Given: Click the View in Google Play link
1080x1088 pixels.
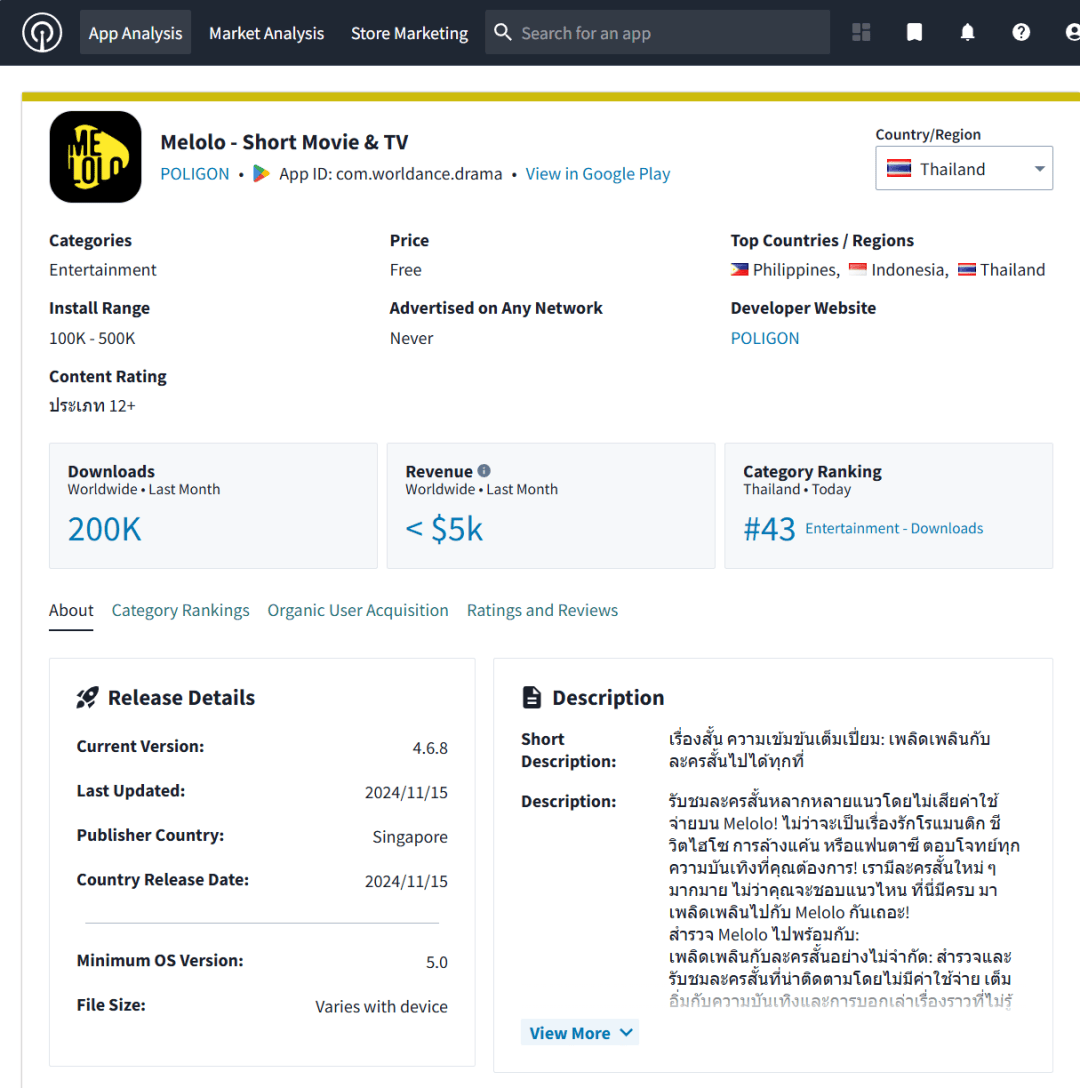Looking at the screenshot, I should 598,173.
